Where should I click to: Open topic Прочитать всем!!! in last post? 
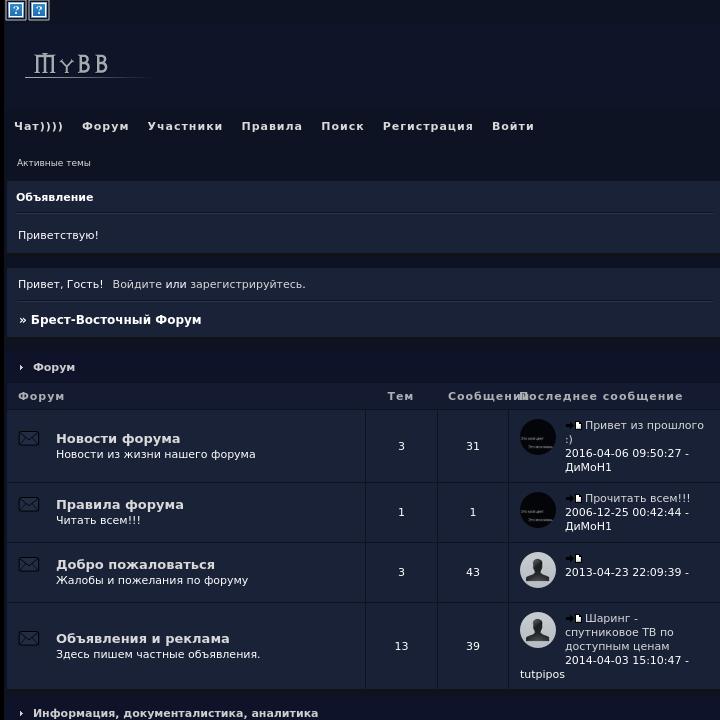(637, 498)
